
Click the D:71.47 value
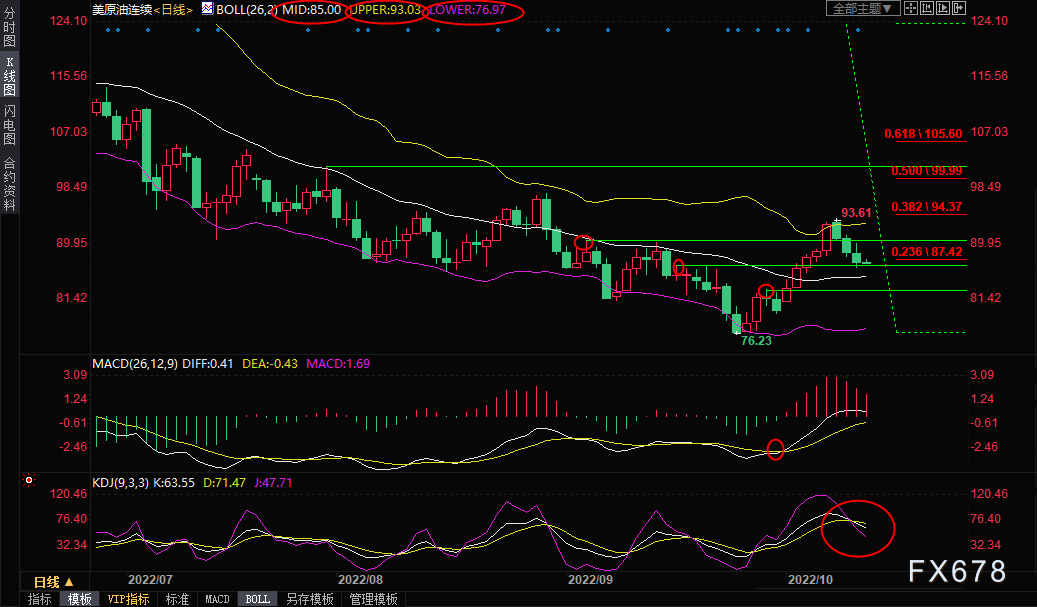point(224,483)
